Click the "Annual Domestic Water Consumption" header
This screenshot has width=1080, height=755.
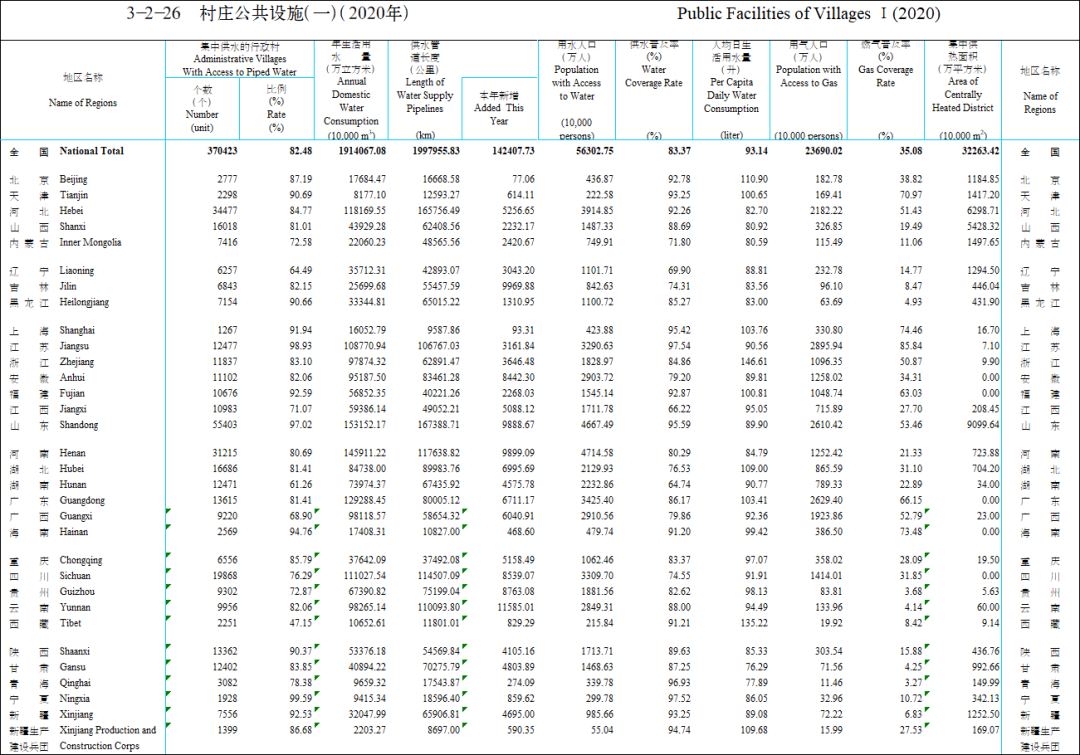pos(351,102)
